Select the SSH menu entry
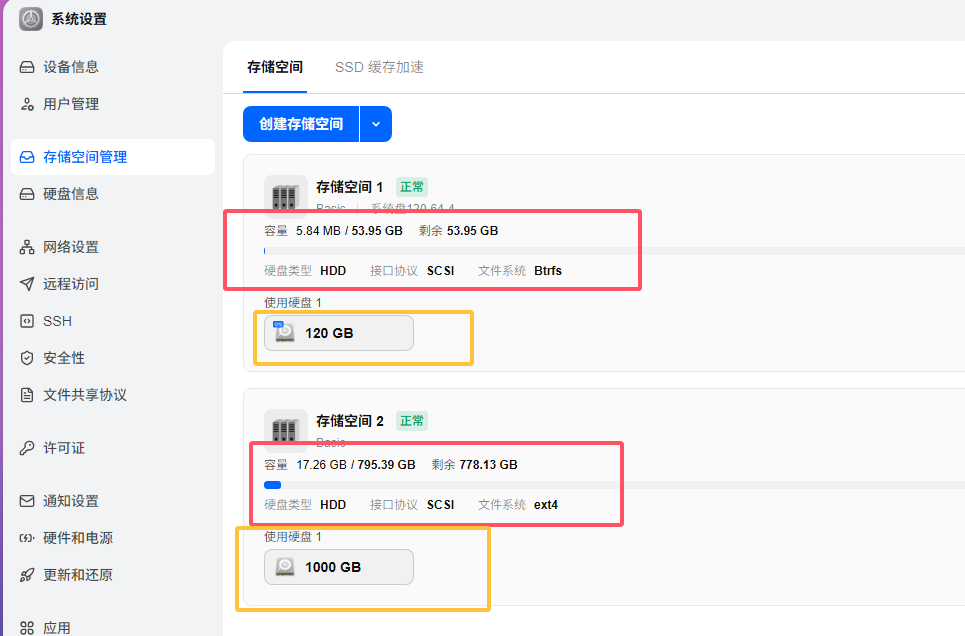Viewport: 965px width, 636px height. coord(113,321)
